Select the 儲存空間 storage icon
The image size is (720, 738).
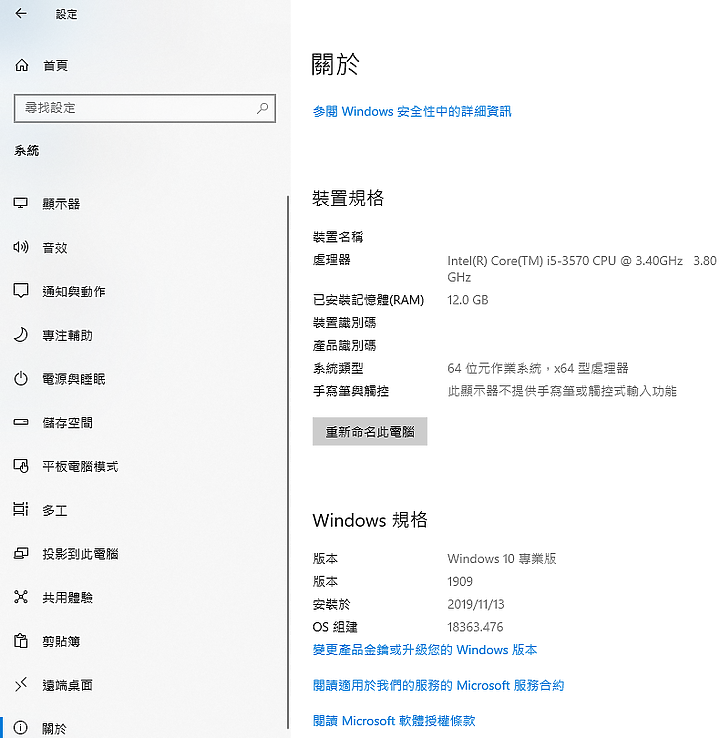click(21, 422)
